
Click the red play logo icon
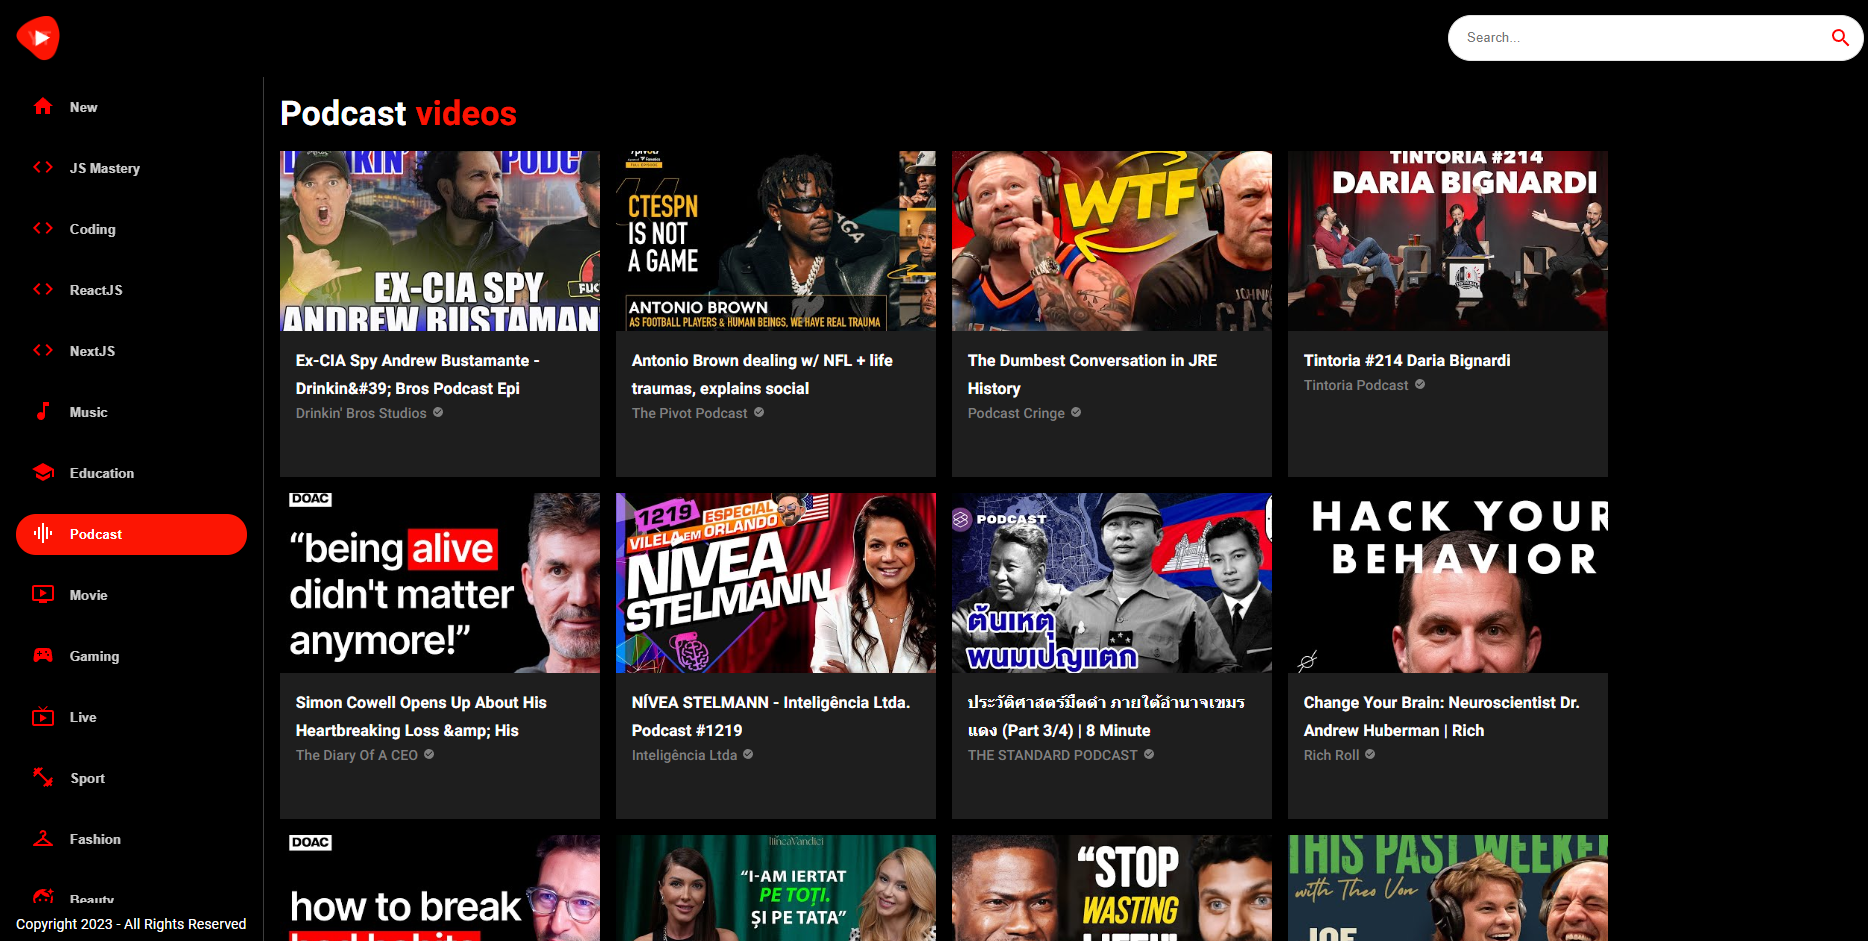[38, 38]
